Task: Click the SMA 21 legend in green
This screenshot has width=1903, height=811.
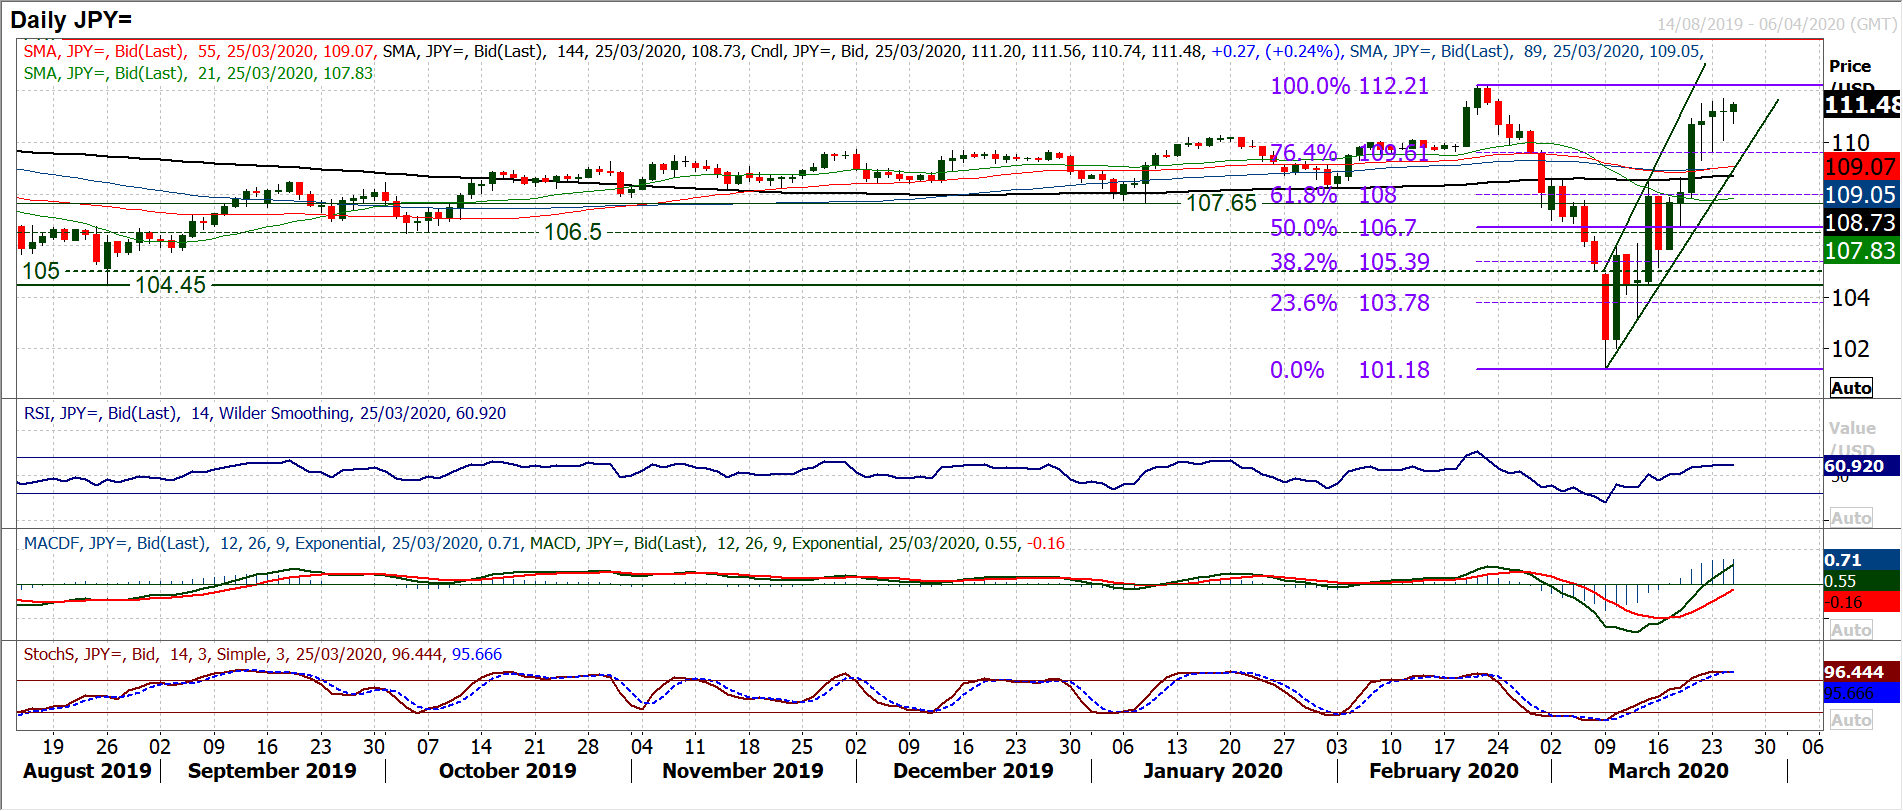Action: pyautogui.click(x=198, y=73)
